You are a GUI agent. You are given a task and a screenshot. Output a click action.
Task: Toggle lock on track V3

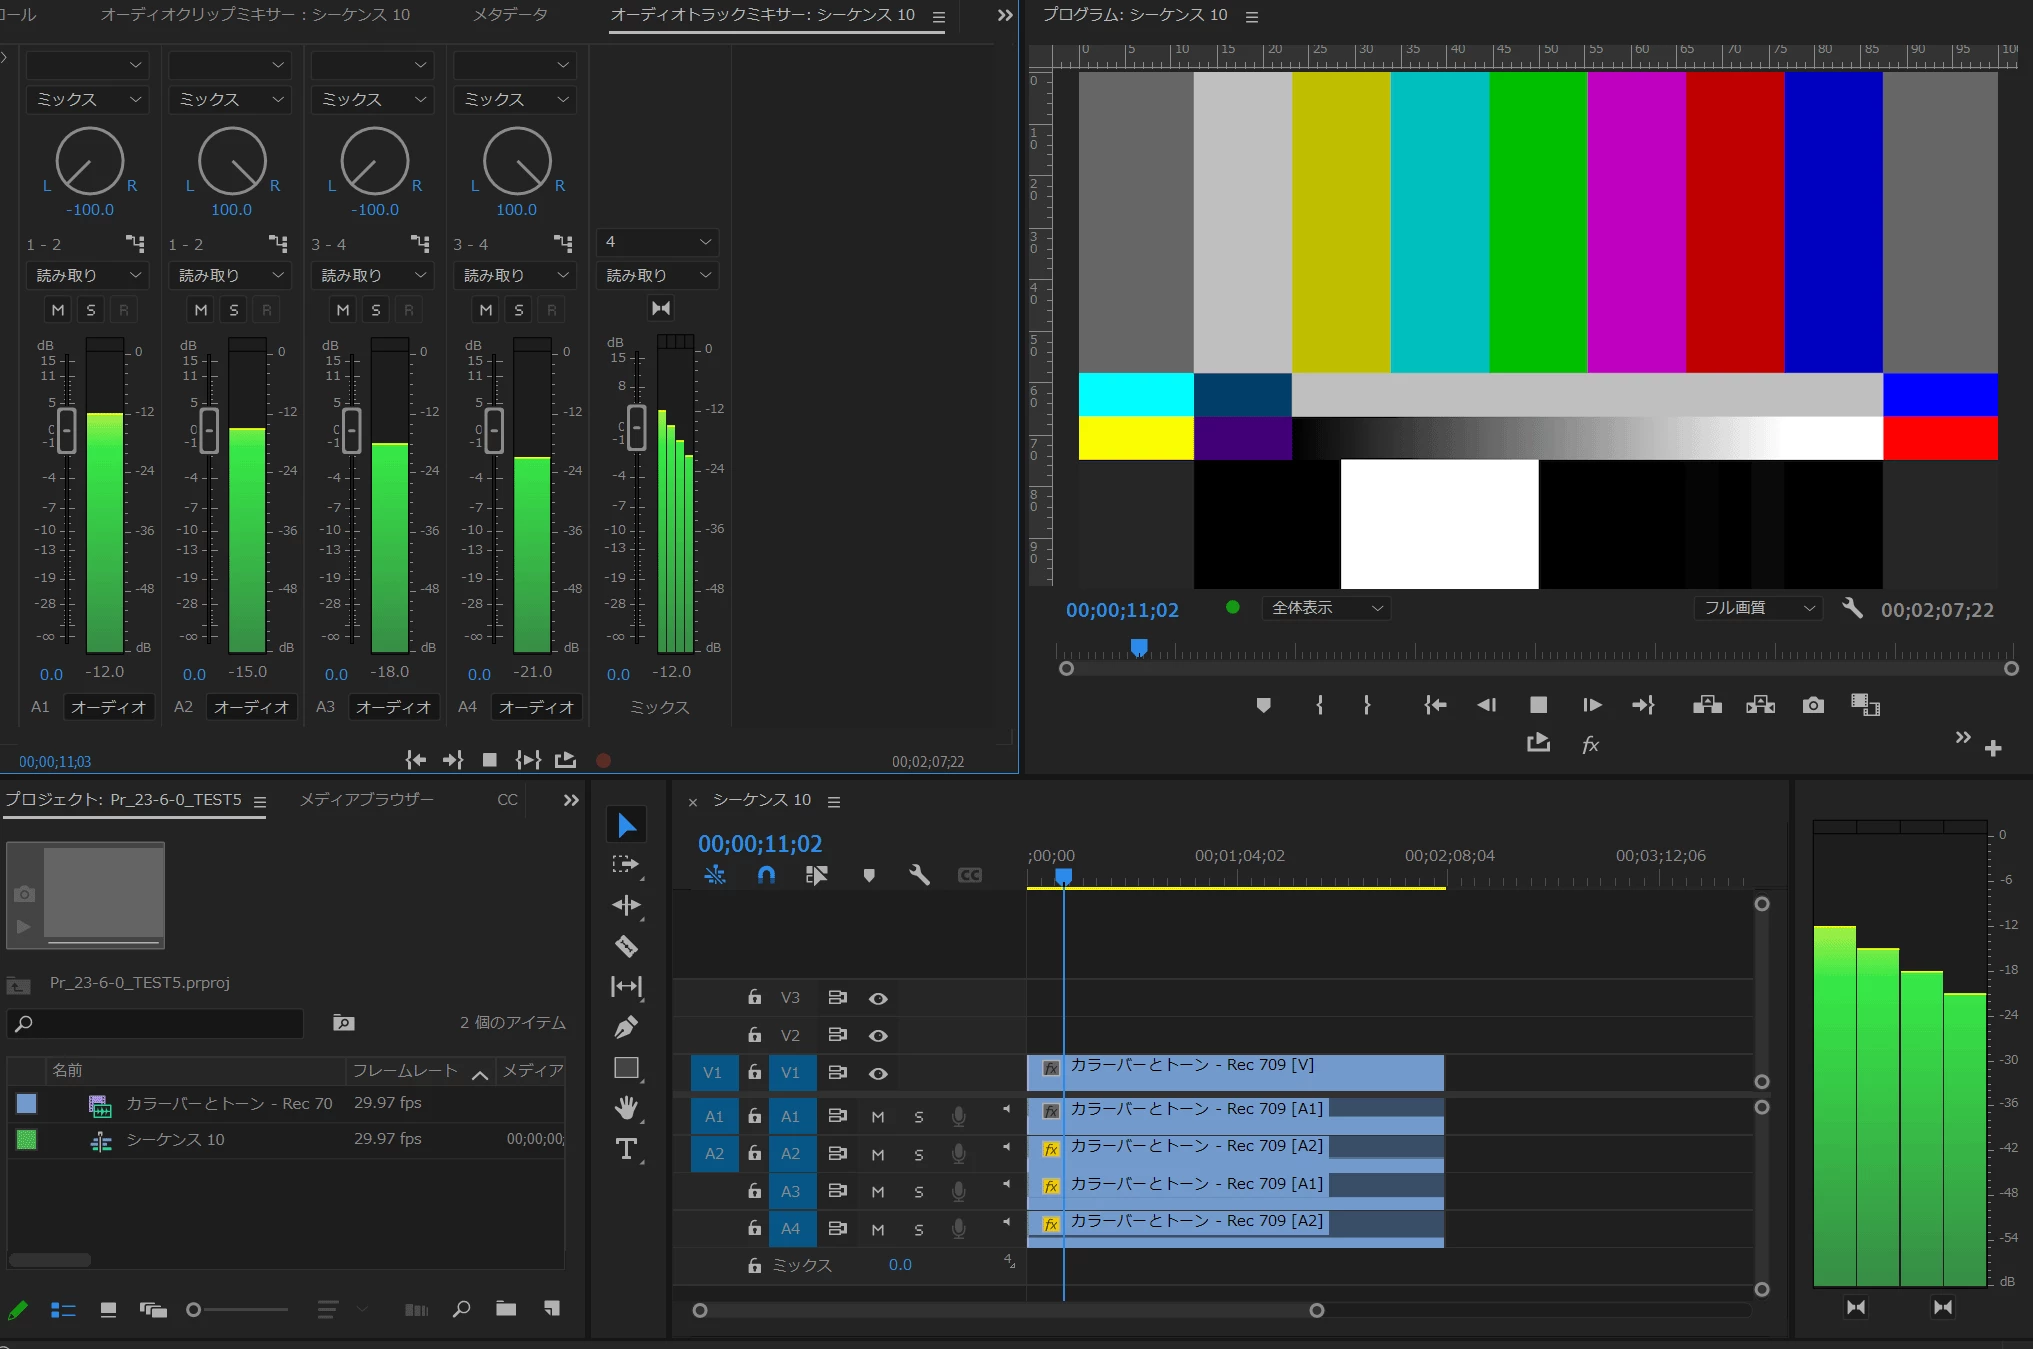[754, 997]
